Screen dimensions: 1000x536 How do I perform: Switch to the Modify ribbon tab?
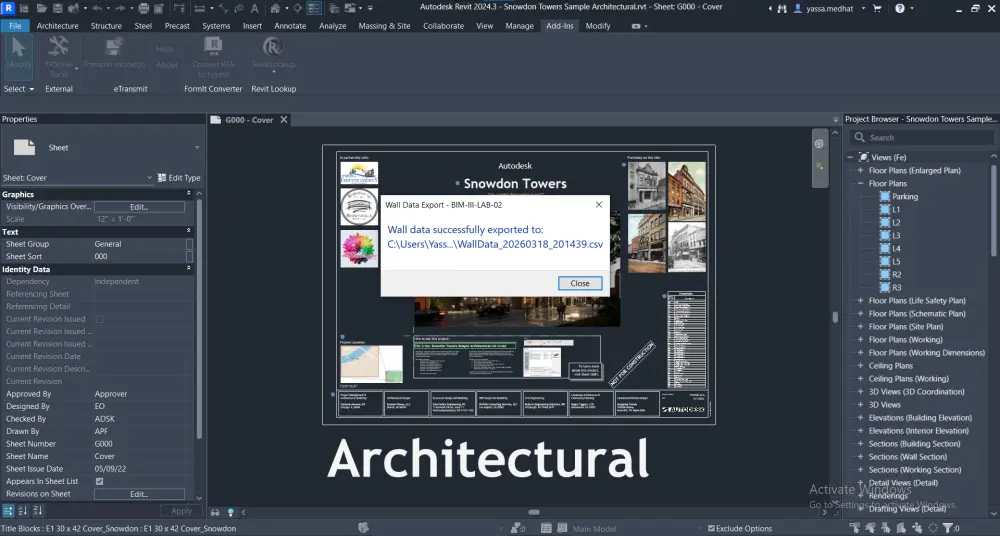tap(598, 26)
